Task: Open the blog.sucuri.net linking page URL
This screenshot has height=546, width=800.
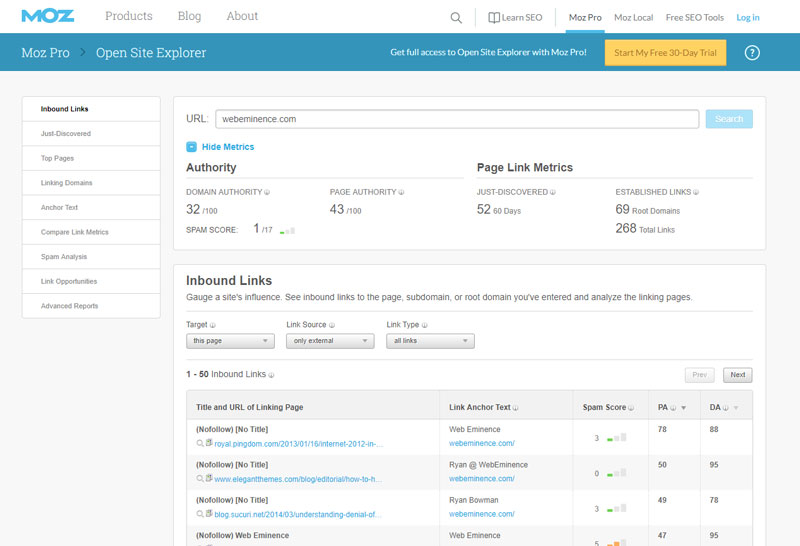Action: [298, 514]
